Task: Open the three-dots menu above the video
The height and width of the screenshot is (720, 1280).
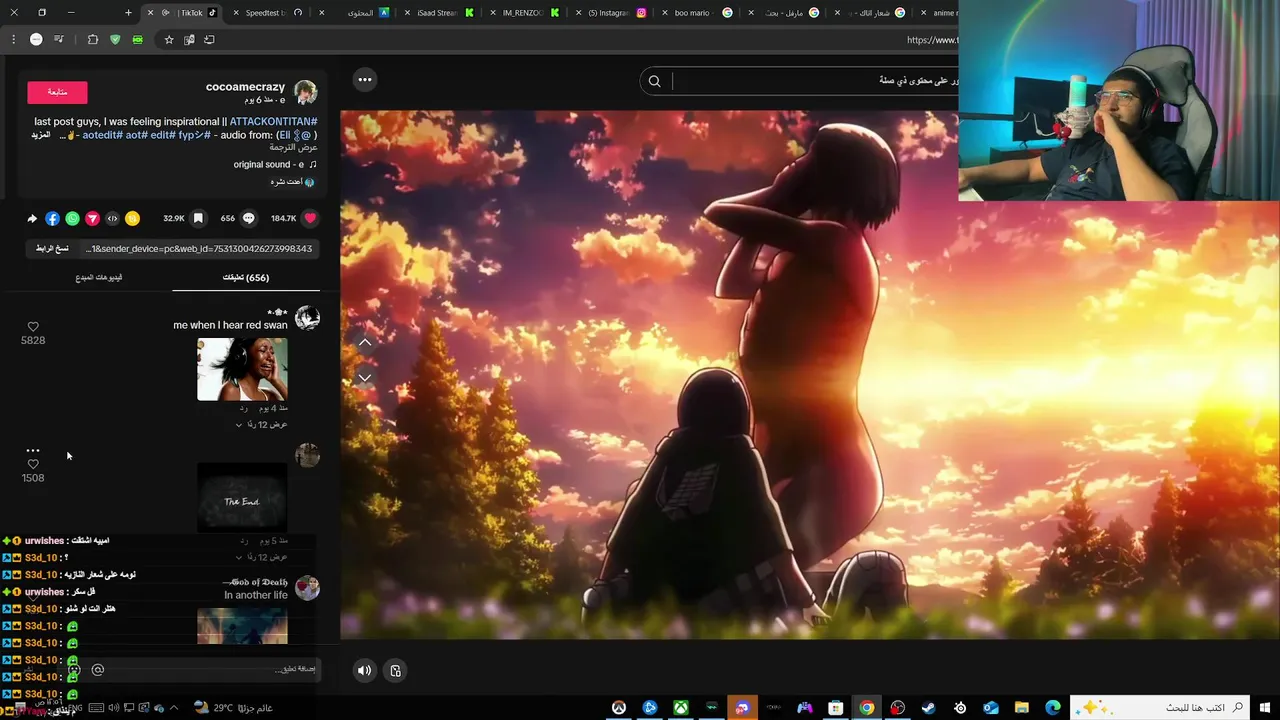Action: coord(365,80)
